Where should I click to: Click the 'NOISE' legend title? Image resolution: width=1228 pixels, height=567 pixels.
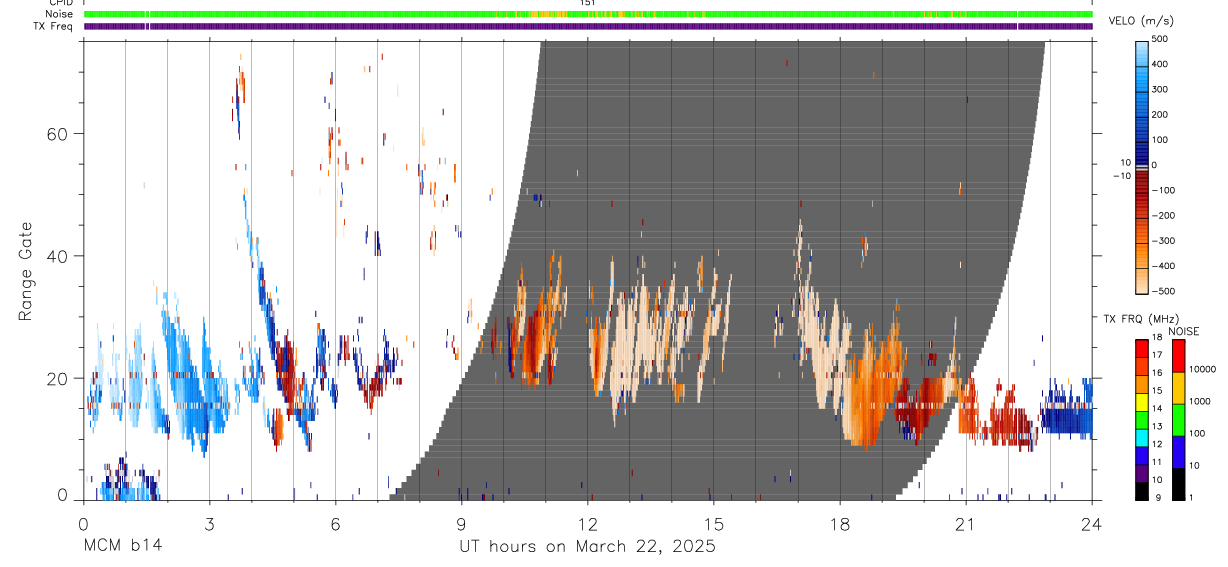1183,331
